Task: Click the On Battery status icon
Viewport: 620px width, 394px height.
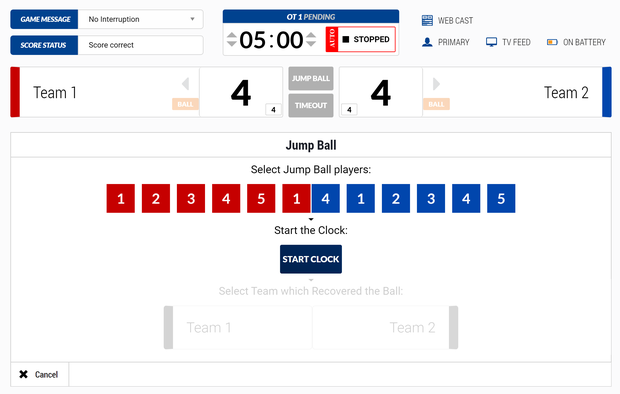Action: [x=552, y=42]
